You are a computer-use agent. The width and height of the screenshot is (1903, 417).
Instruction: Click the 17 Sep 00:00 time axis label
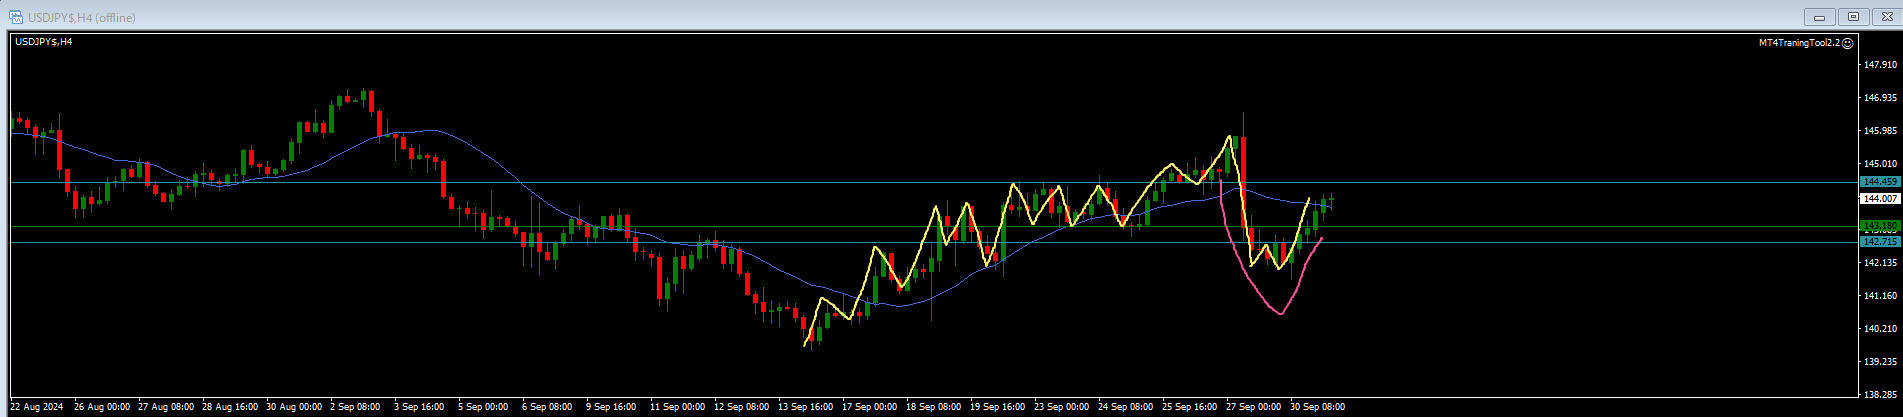tap(869, 407)
